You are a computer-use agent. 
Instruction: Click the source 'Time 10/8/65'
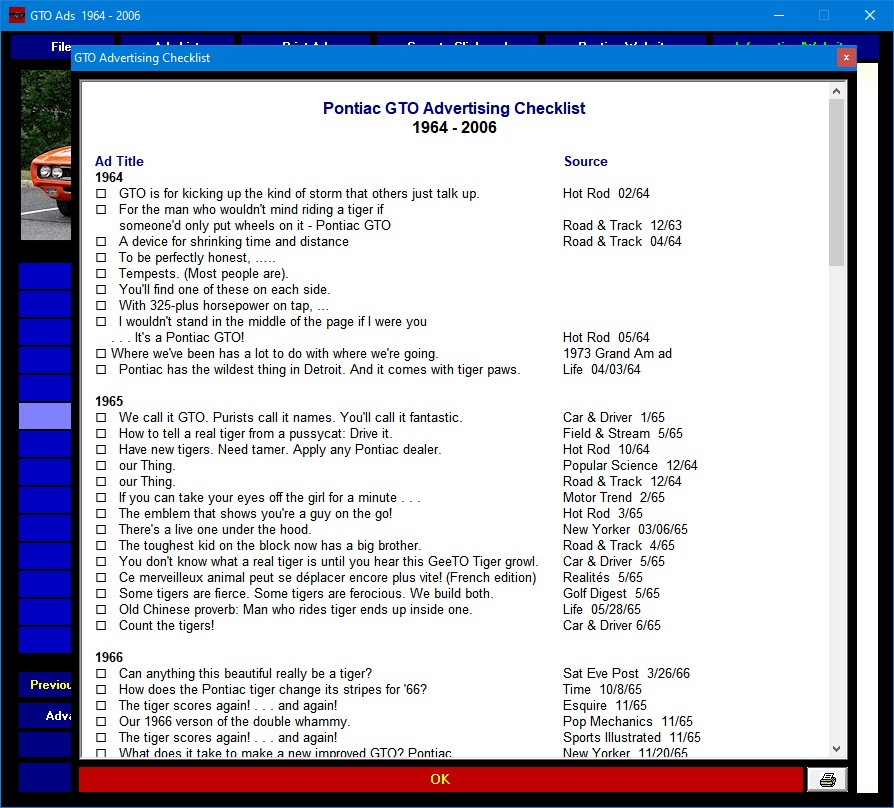[x=602, y=689]
